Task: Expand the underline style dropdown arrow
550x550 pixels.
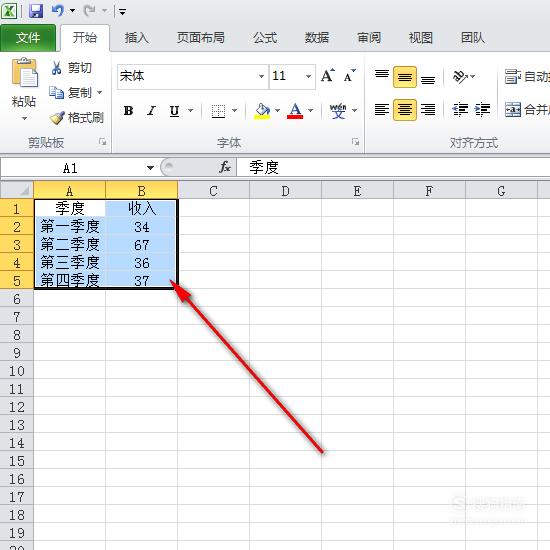Action: click(190, 111)
